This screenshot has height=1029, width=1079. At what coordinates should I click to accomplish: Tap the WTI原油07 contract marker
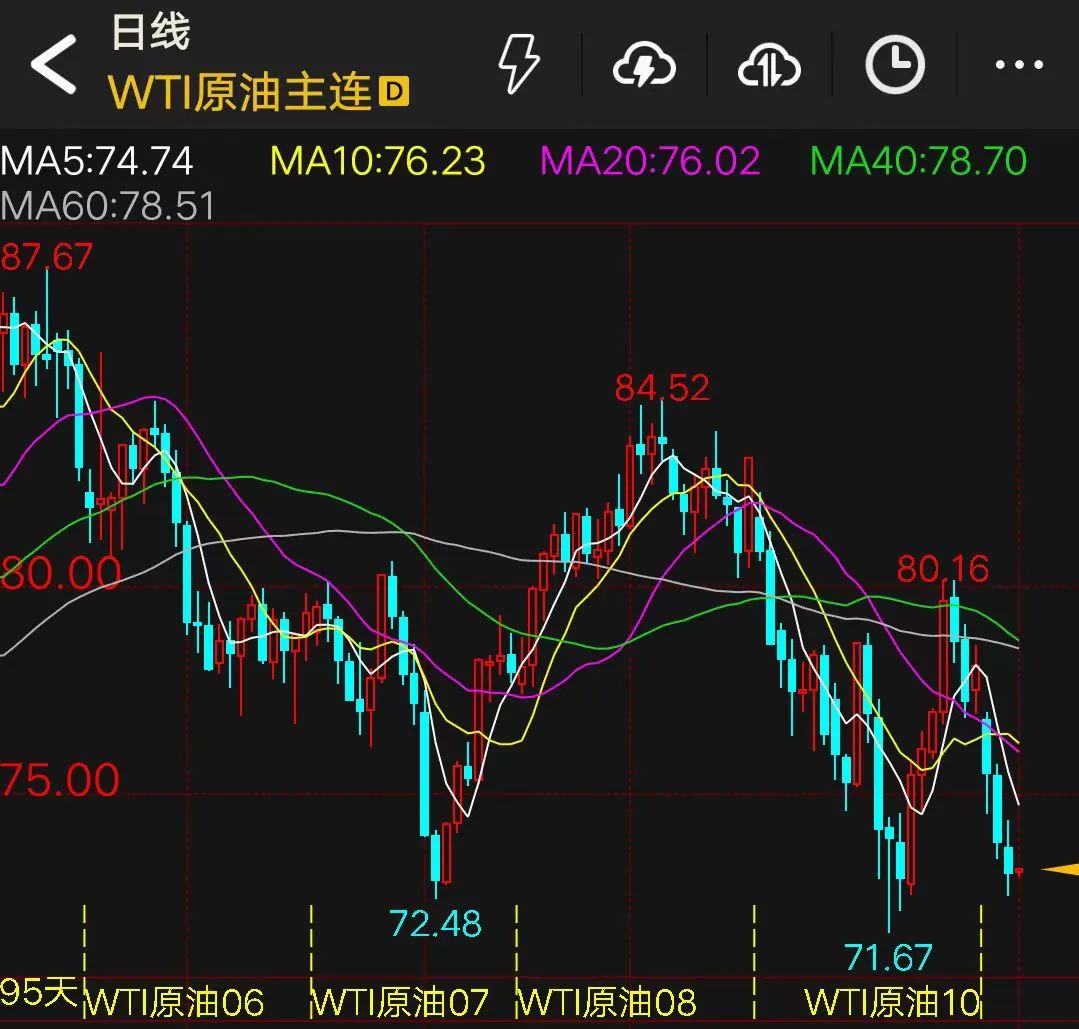(402, 1001)
